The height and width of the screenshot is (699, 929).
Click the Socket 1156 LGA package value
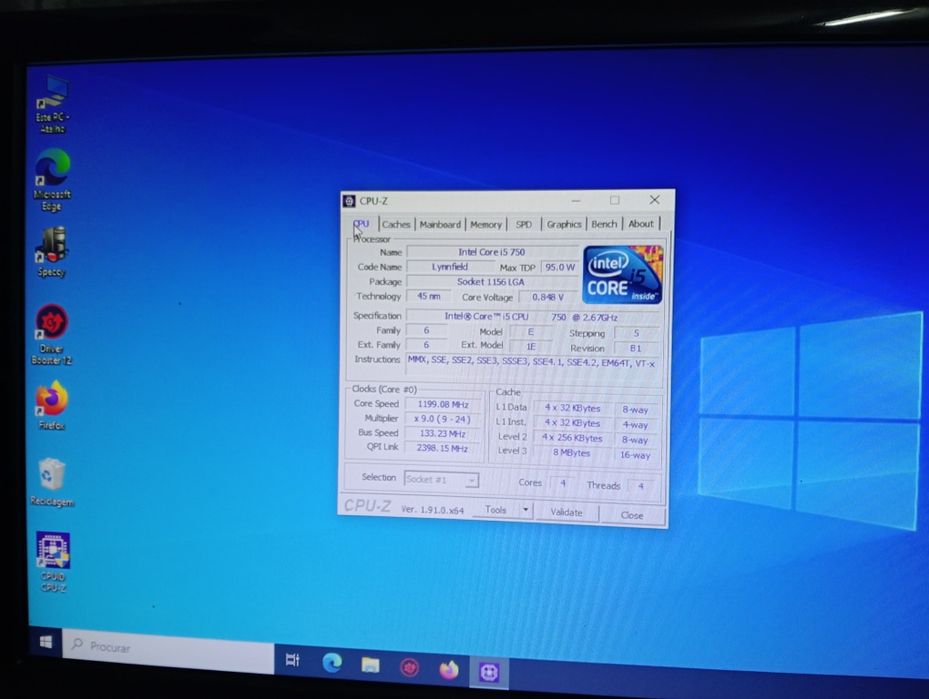[x=491, y=281]
